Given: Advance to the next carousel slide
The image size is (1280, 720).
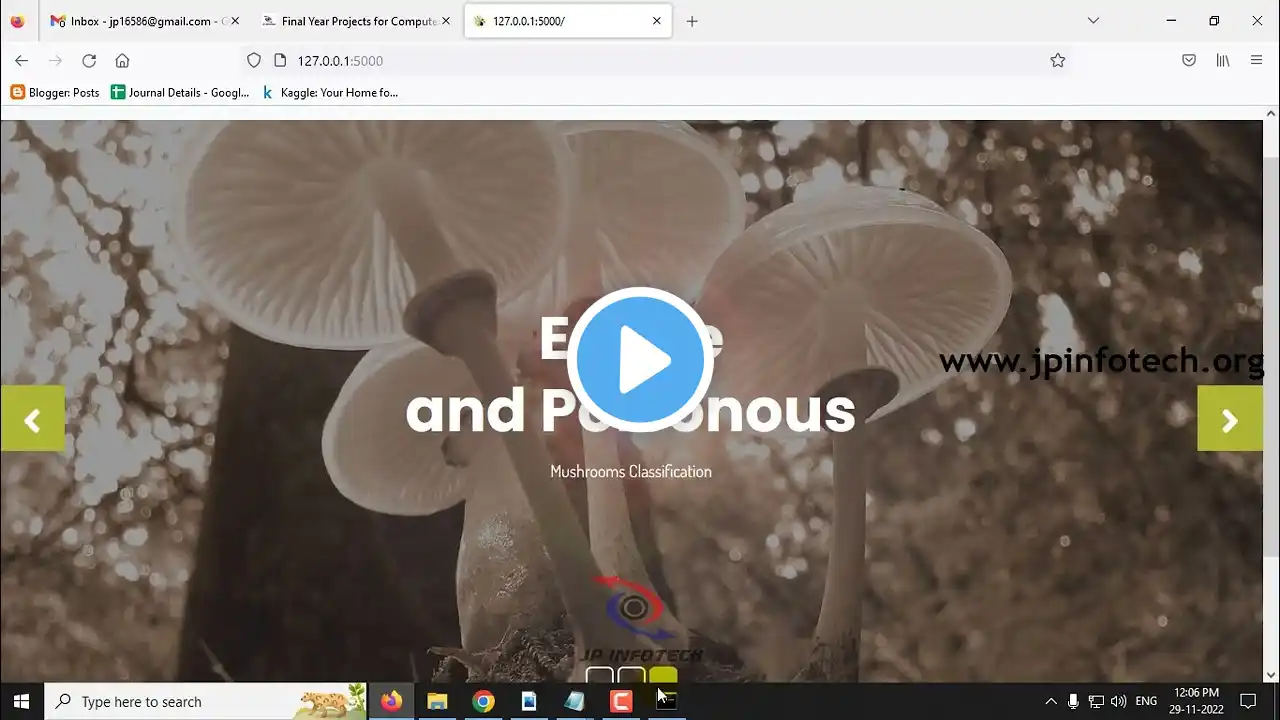Looking at the screenshot, I should click(1230, 419).
